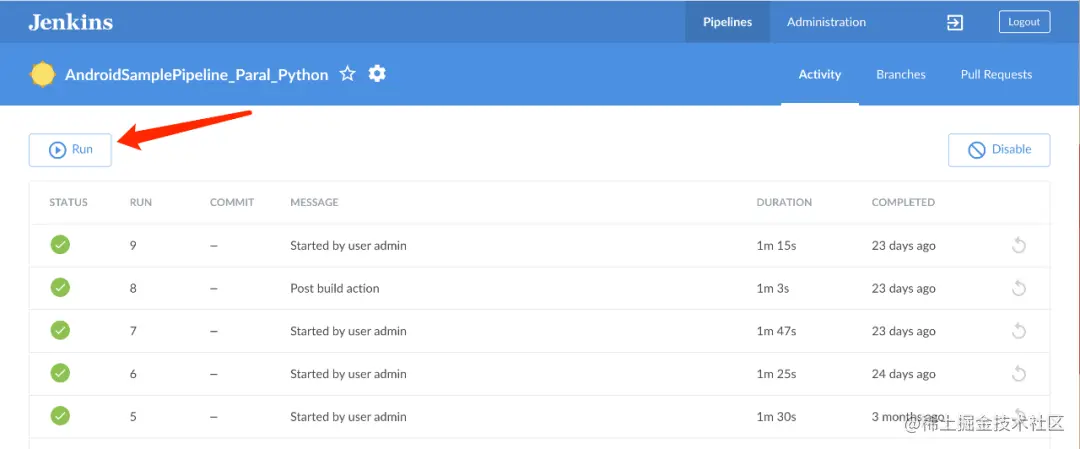Re-run run 8 with the replay icon
Image resolution: width=1080 pixels, height=449 pixels.
coord(1019,288)
